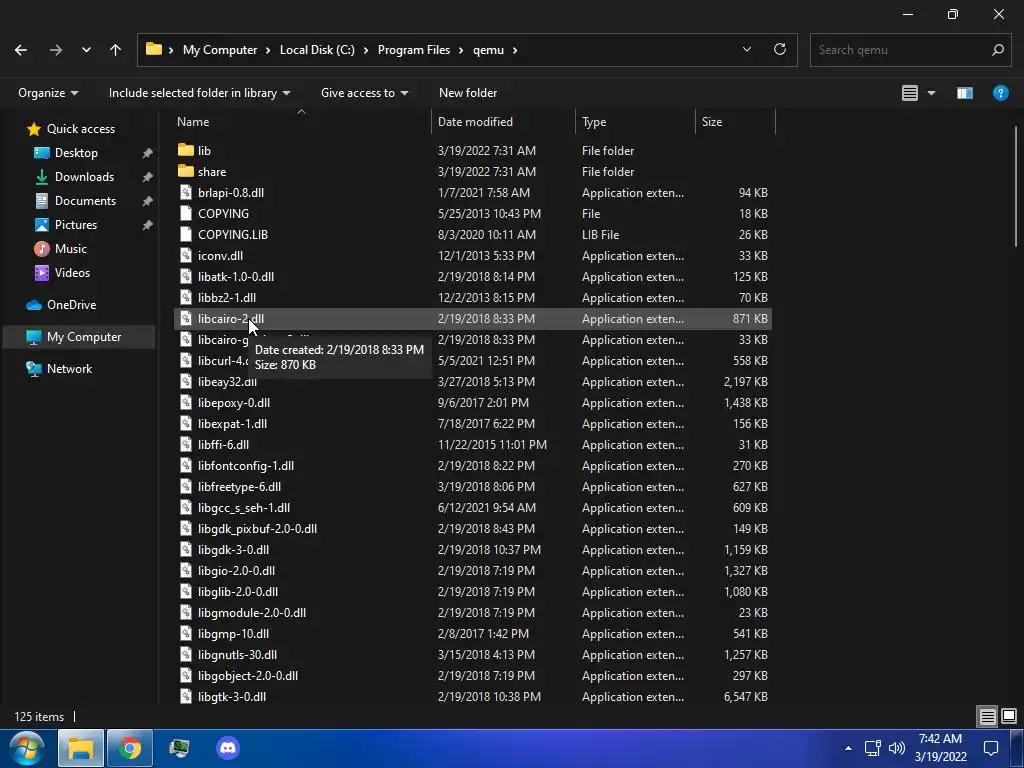Viewport: 1024px width, 768px height.
Task: Open Help with the question icon
Action: coord(1000,93)
